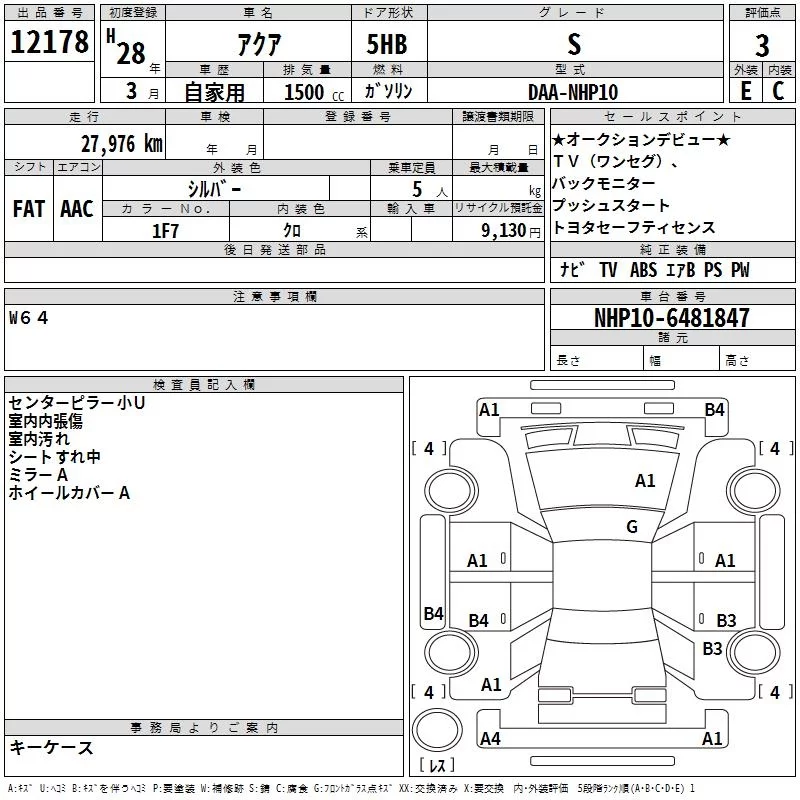The width and height of the screenshot is (800, 800).
Task: Click the TV（ワンセグ） sales point line
Action: [x=616, y=161]
